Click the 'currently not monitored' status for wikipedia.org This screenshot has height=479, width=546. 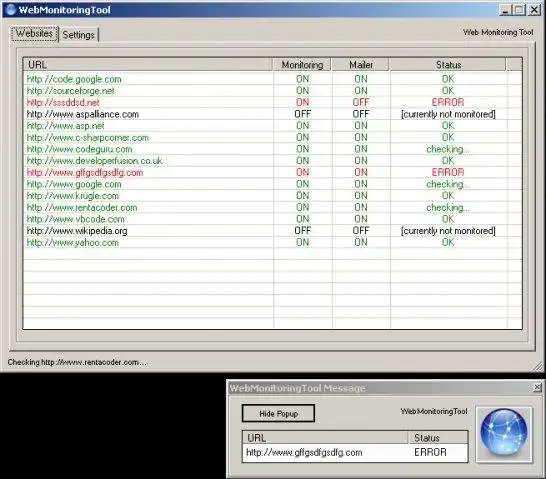point(448,231)
